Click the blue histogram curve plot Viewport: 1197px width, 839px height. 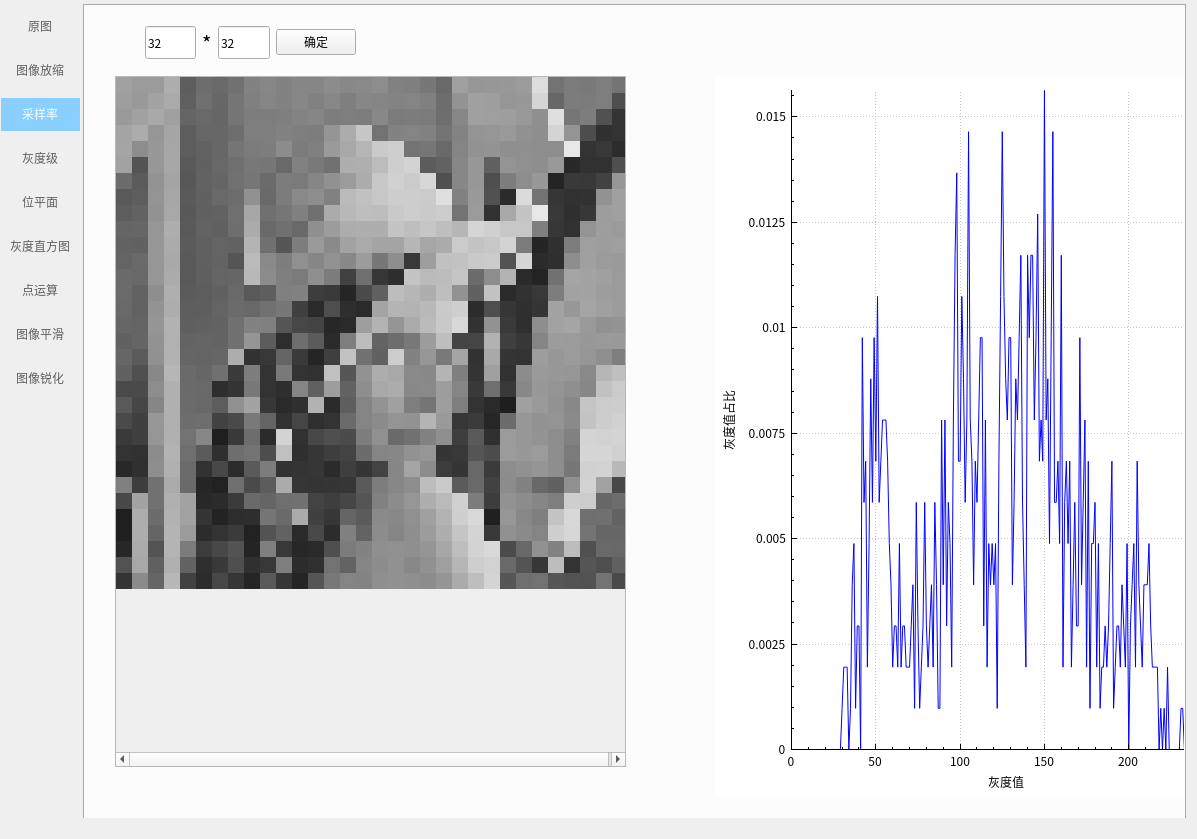coord(988,420)
